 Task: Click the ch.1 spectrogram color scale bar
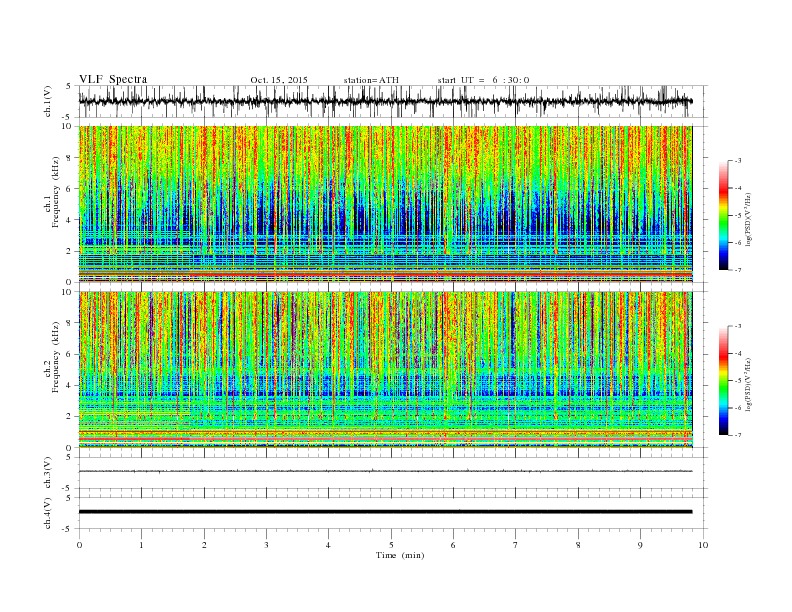[723, 215]
